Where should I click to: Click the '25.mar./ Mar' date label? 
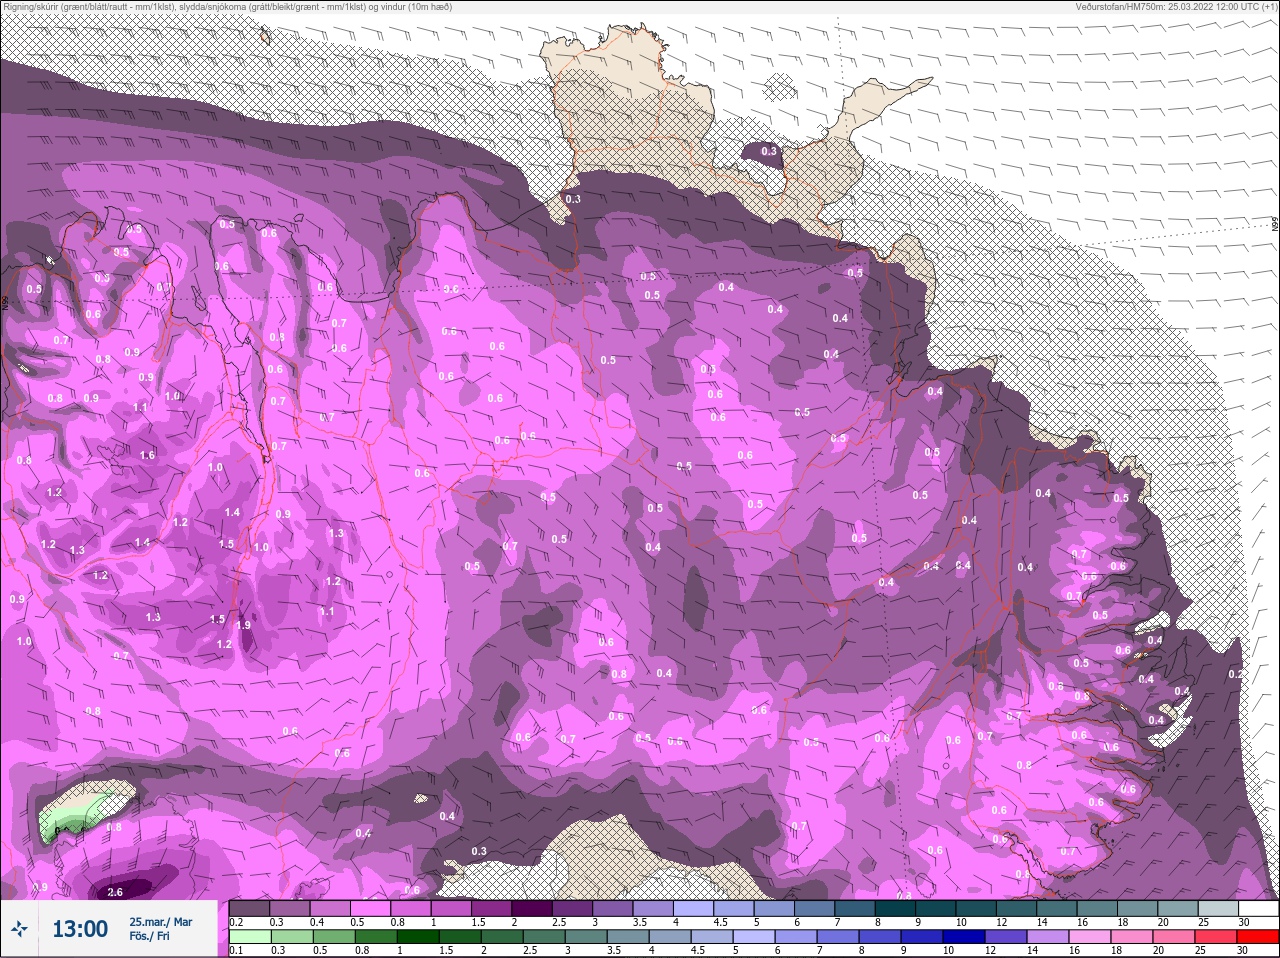(160, 921)
